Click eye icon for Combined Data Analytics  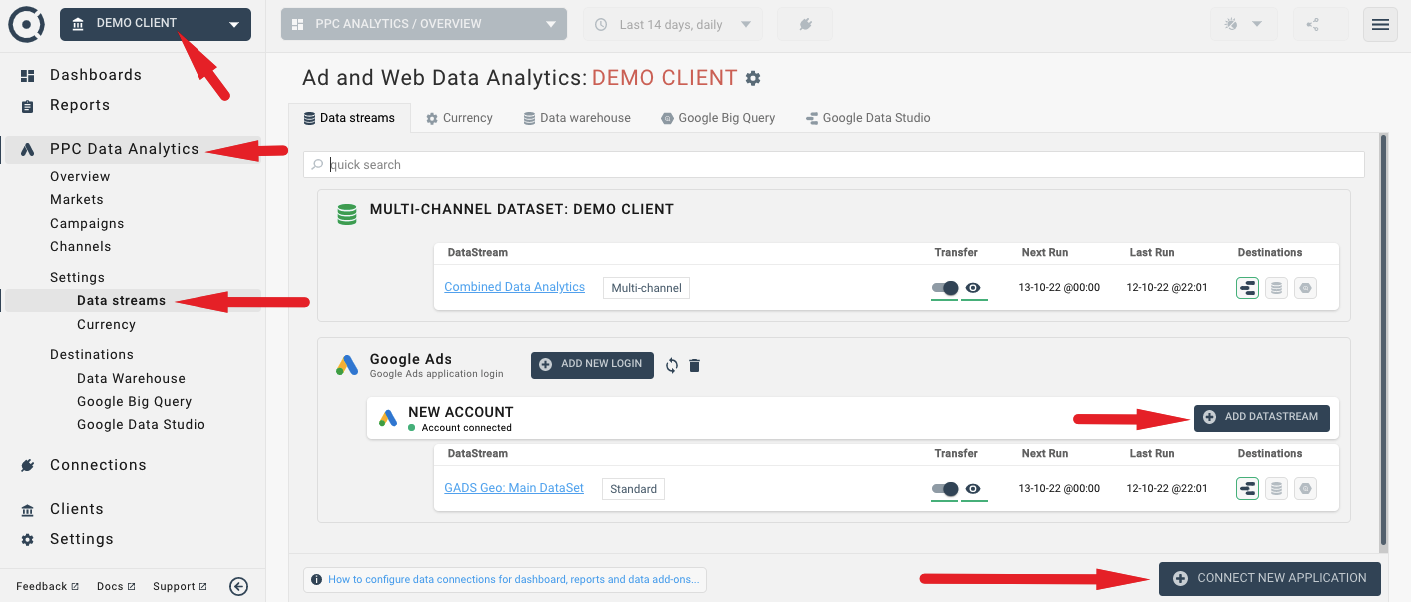point(973,288)
